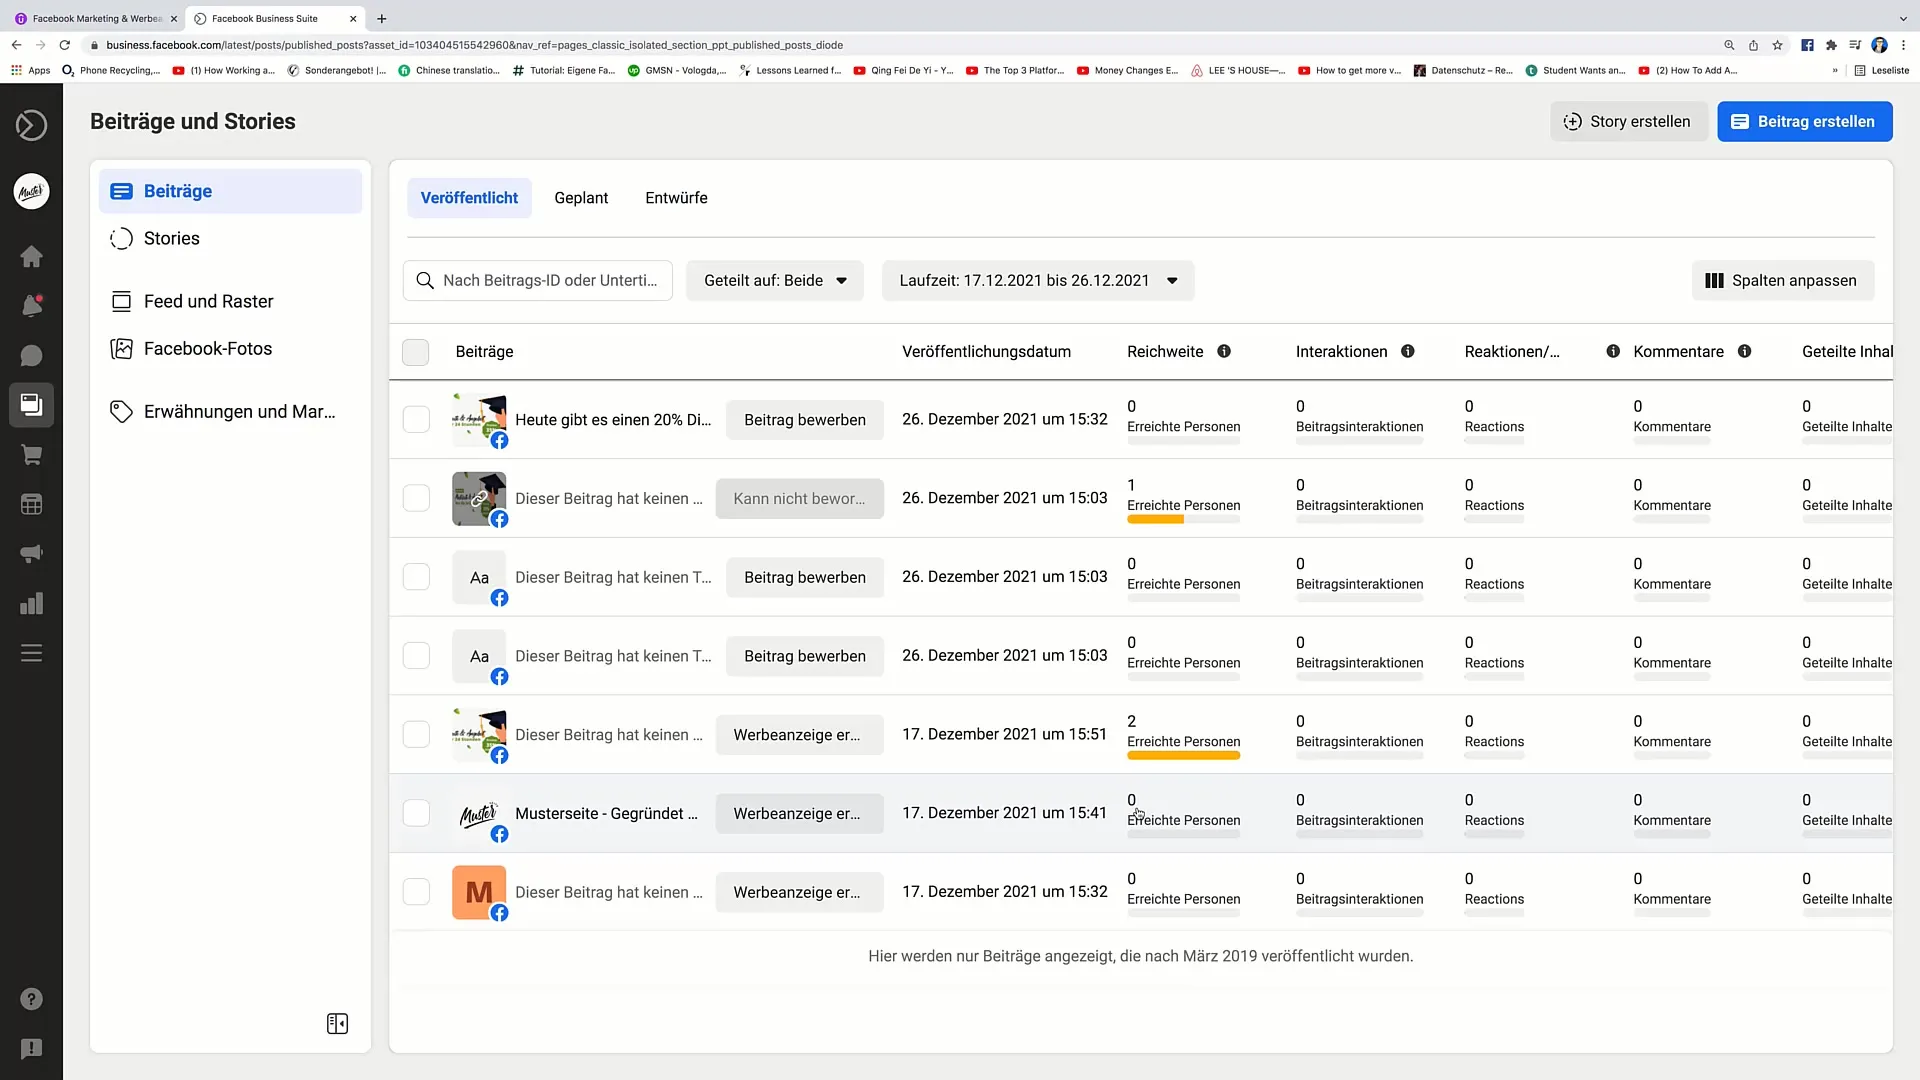The height and width of the screenshot is (1080, 1920).
Task: Switch to the Entwürfe tab
Action: point(676,196)
